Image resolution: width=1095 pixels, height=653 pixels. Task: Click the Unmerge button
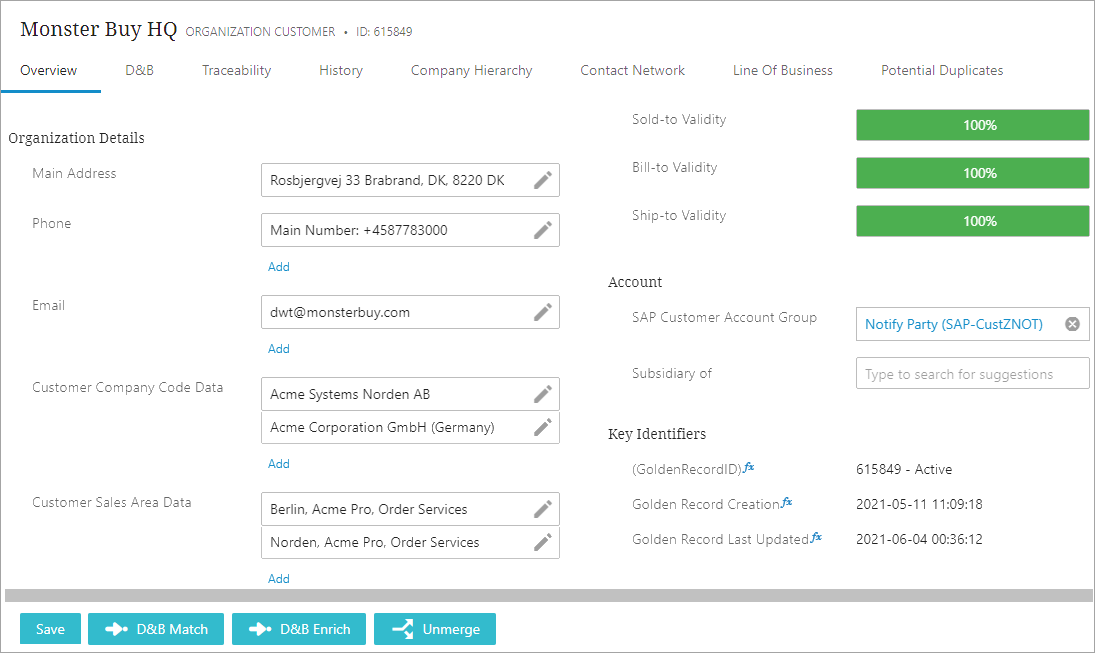click(x=435, y=629)
